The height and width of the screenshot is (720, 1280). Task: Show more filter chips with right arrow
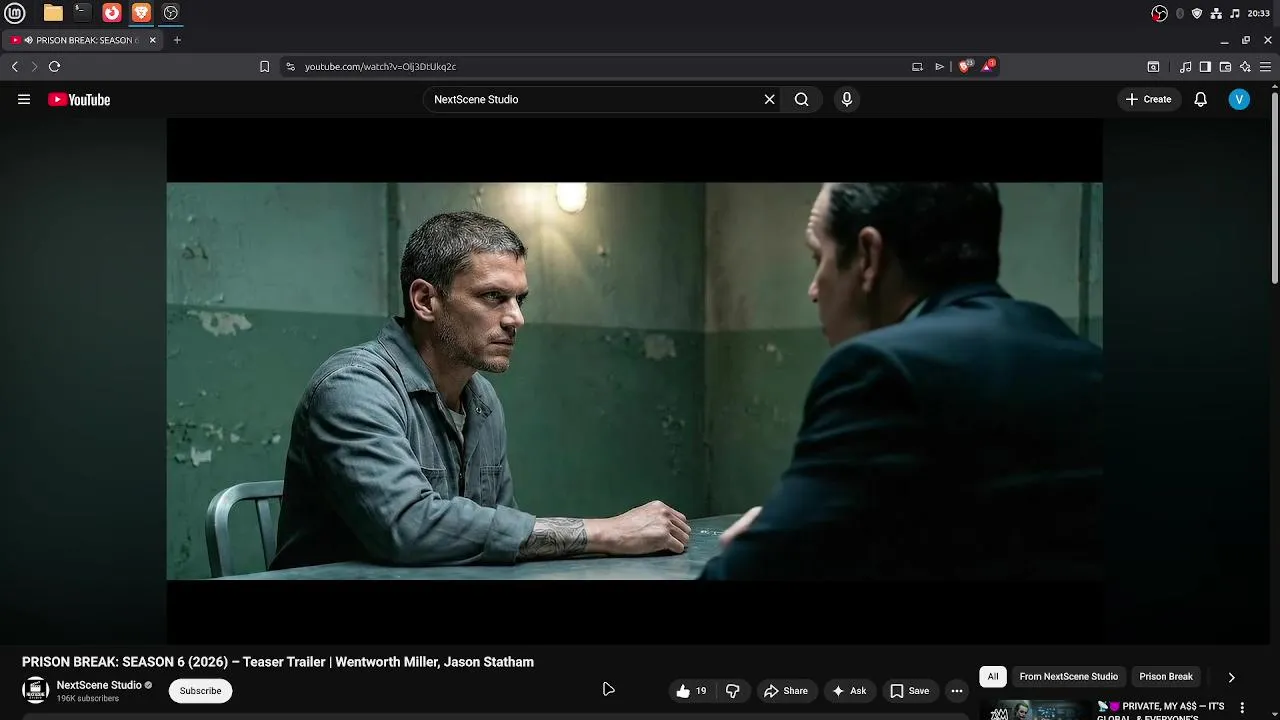pos(1231,677)
